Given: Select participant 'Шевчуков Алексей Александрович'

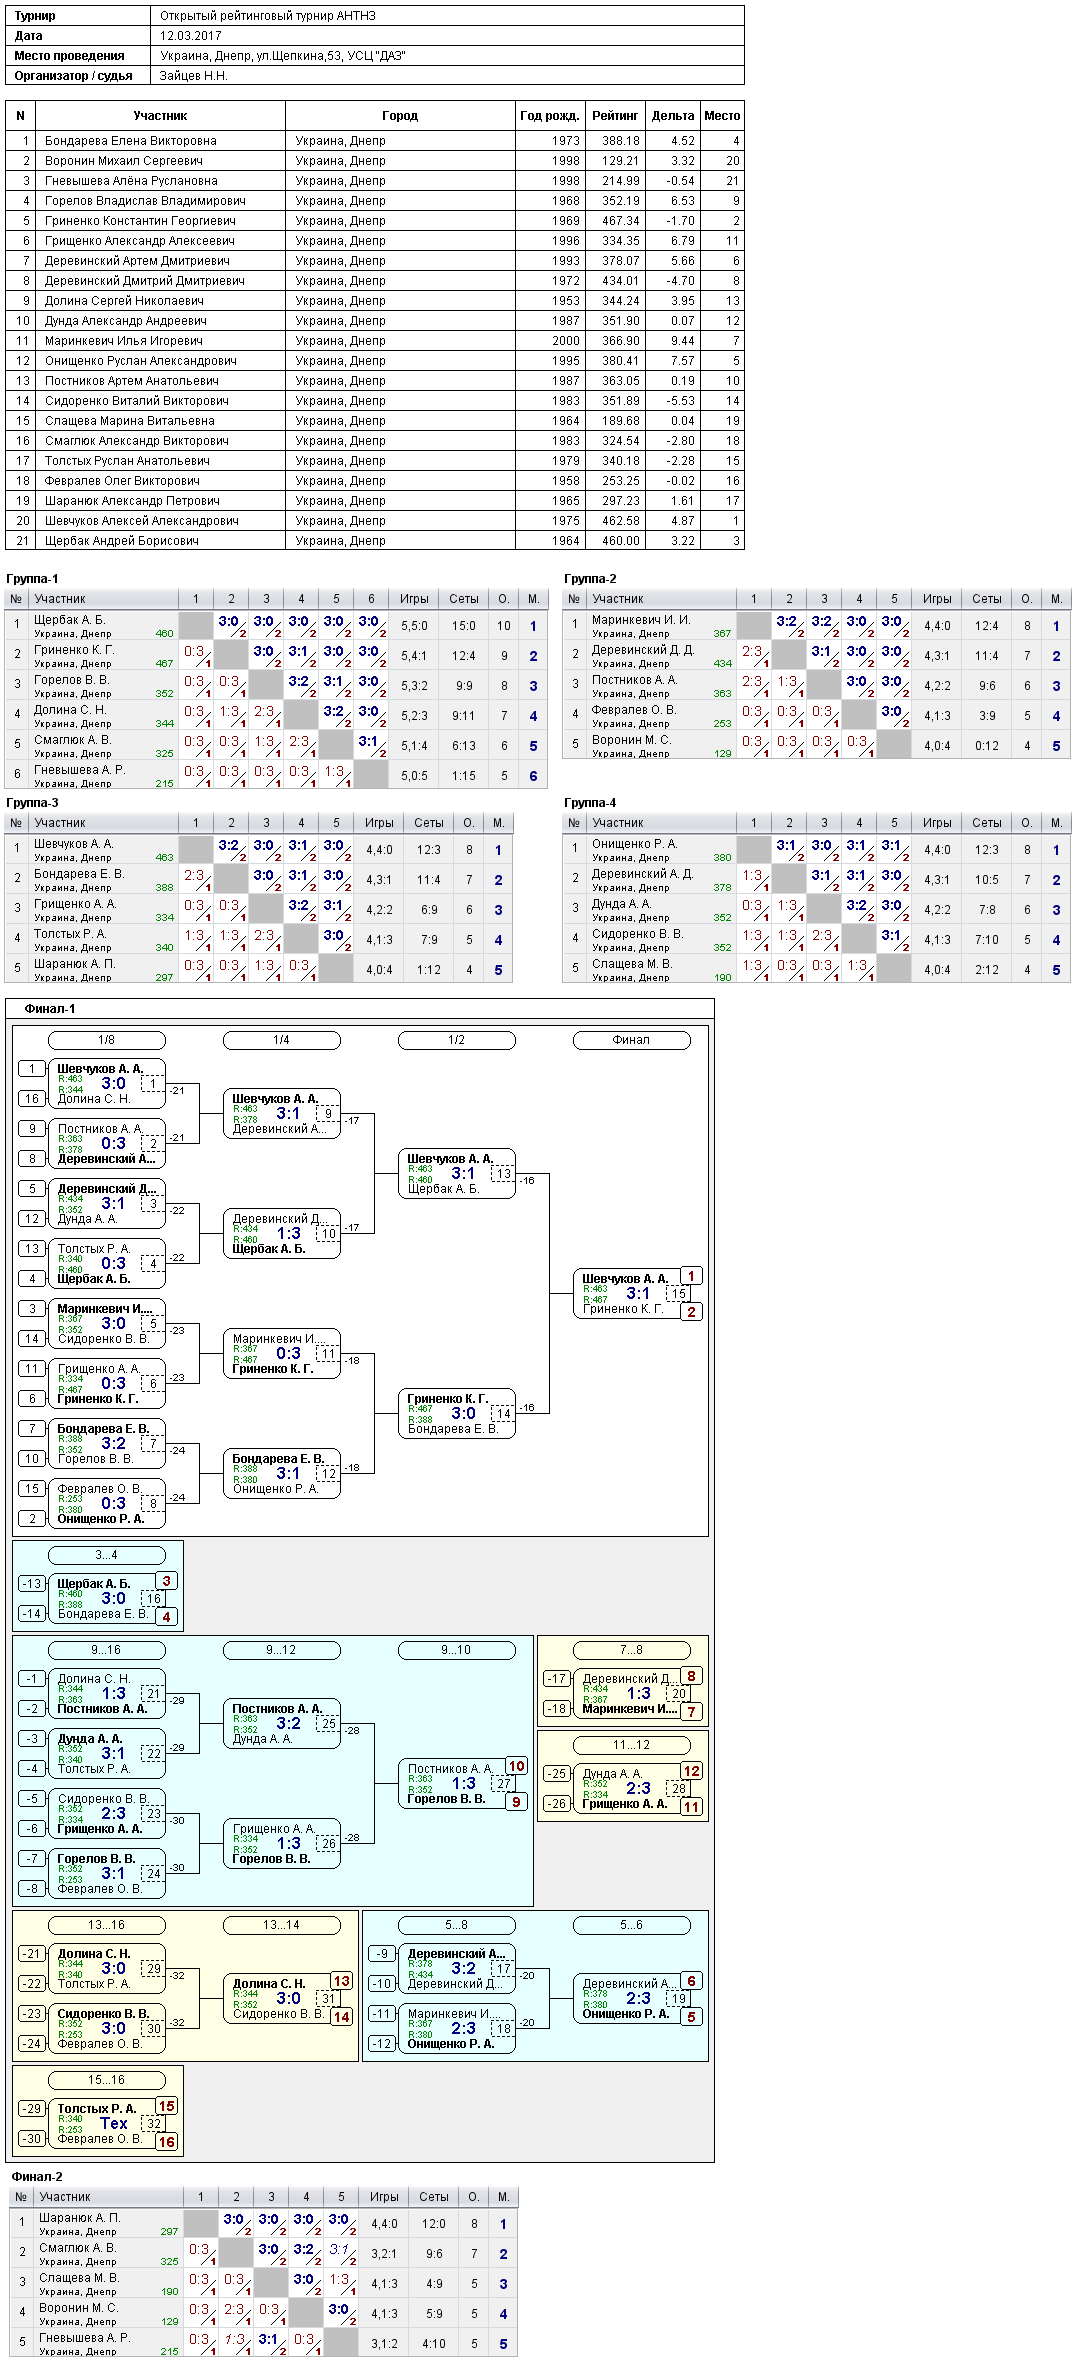Looking at the screenshot, I should pyautogui.click(x=142, y=521).
